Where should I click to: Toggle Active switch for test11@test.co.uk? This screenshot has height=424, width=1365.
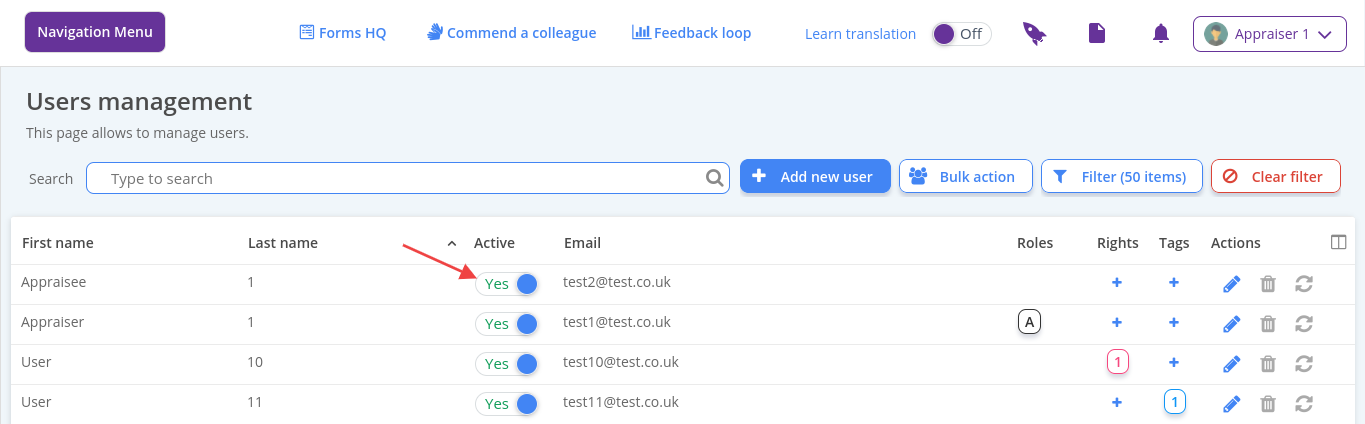click(x=507, y=404)
